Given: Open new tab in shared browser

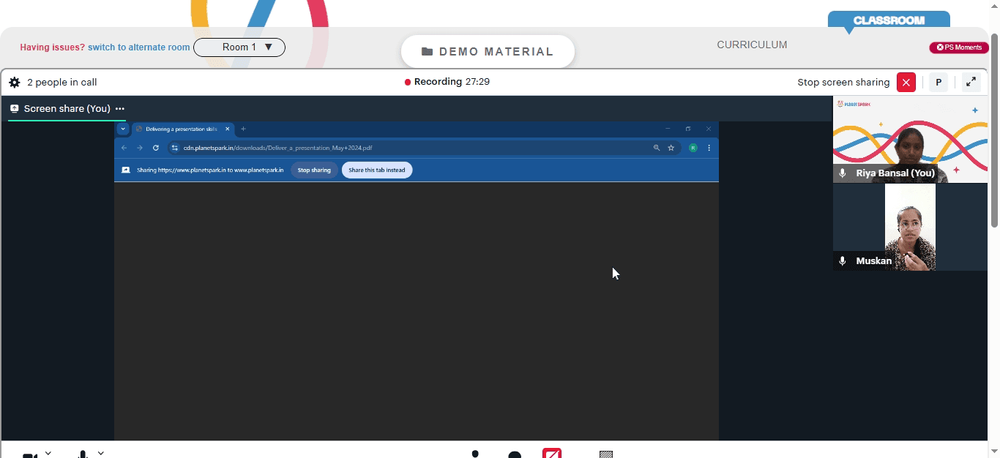Looking at the screenshot, I should pyautogui.click(x=243, y=129).
